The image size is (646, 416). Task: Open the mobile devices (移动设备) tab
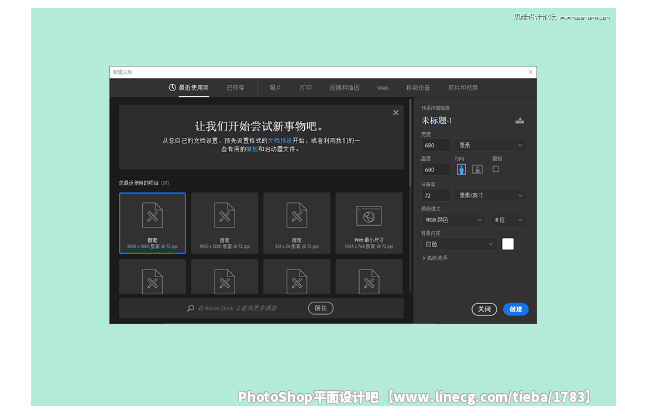click(418, 88)
